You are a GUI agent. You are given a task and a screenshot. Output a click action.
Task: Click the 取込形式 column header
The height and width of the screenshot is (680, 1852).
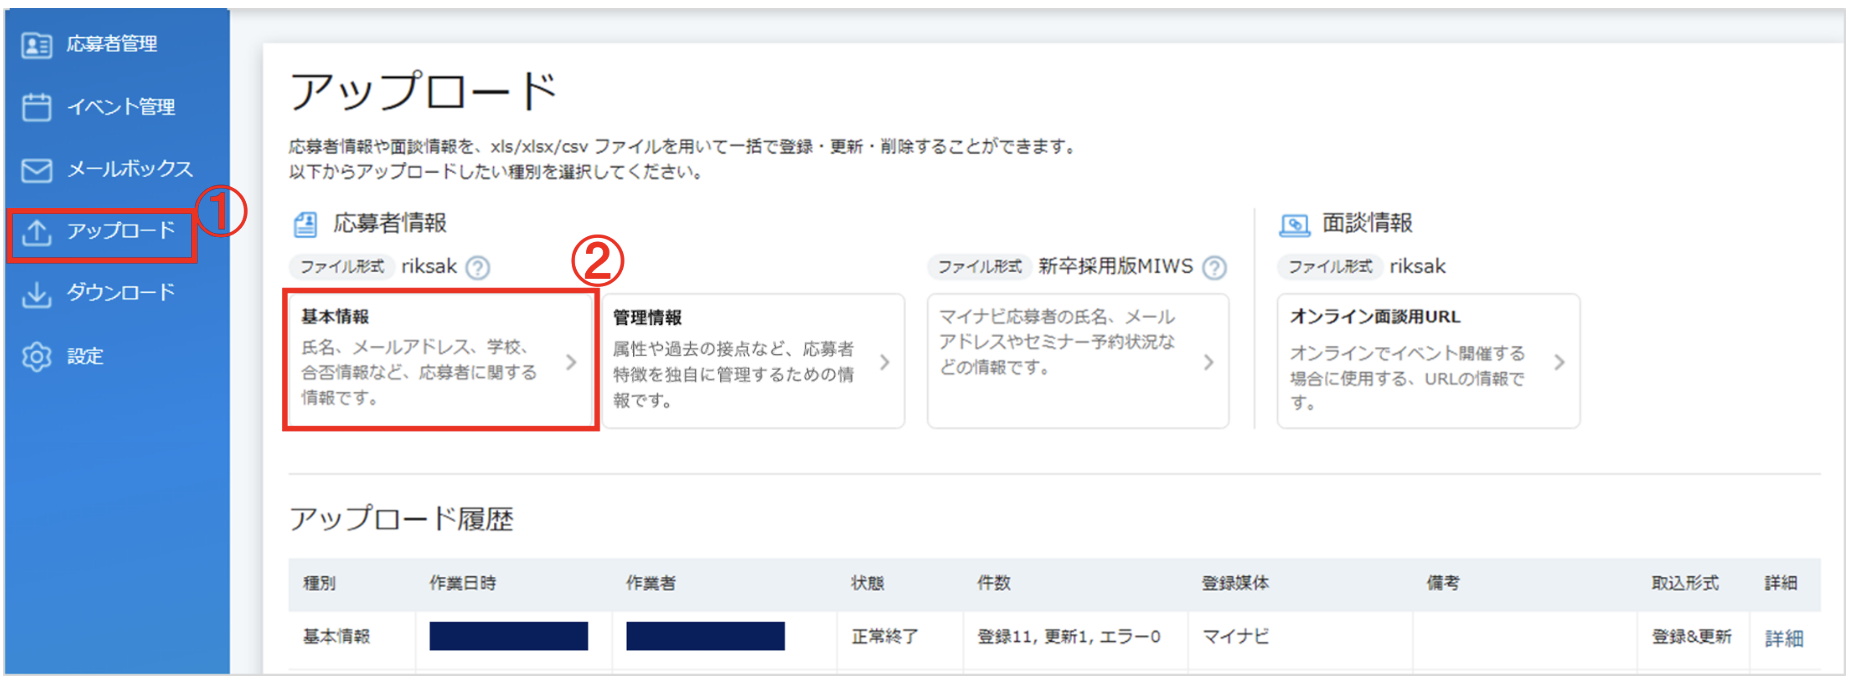point(1685,583)
